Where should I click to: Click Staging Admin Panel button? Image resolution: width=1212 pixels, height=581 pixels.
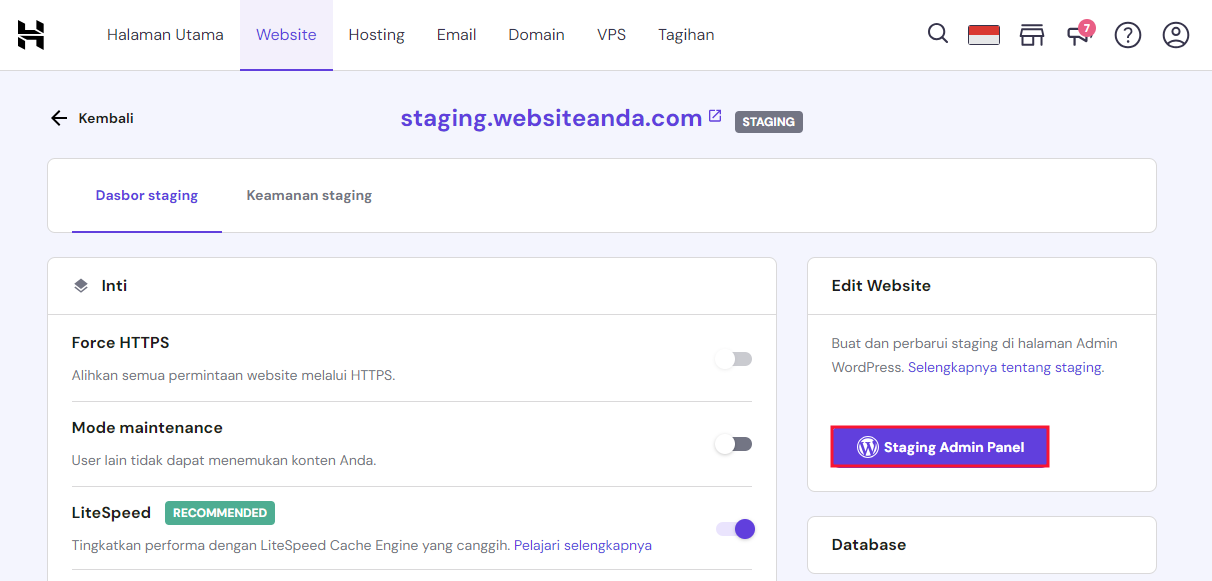940,447
